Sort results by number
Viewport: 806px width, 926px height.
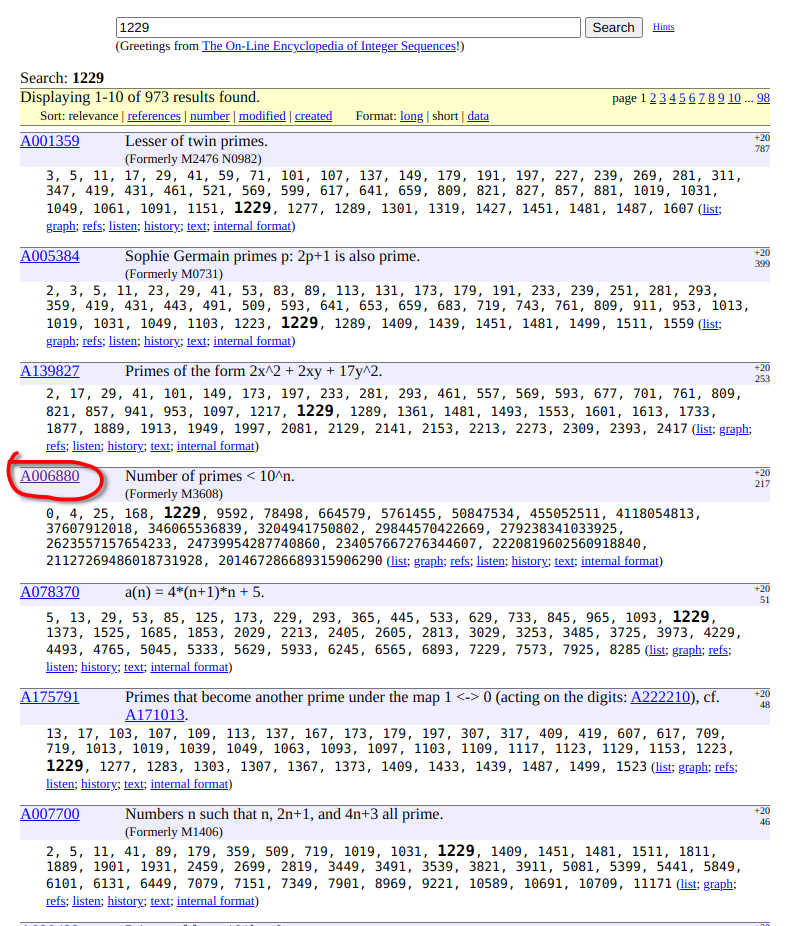210,116
